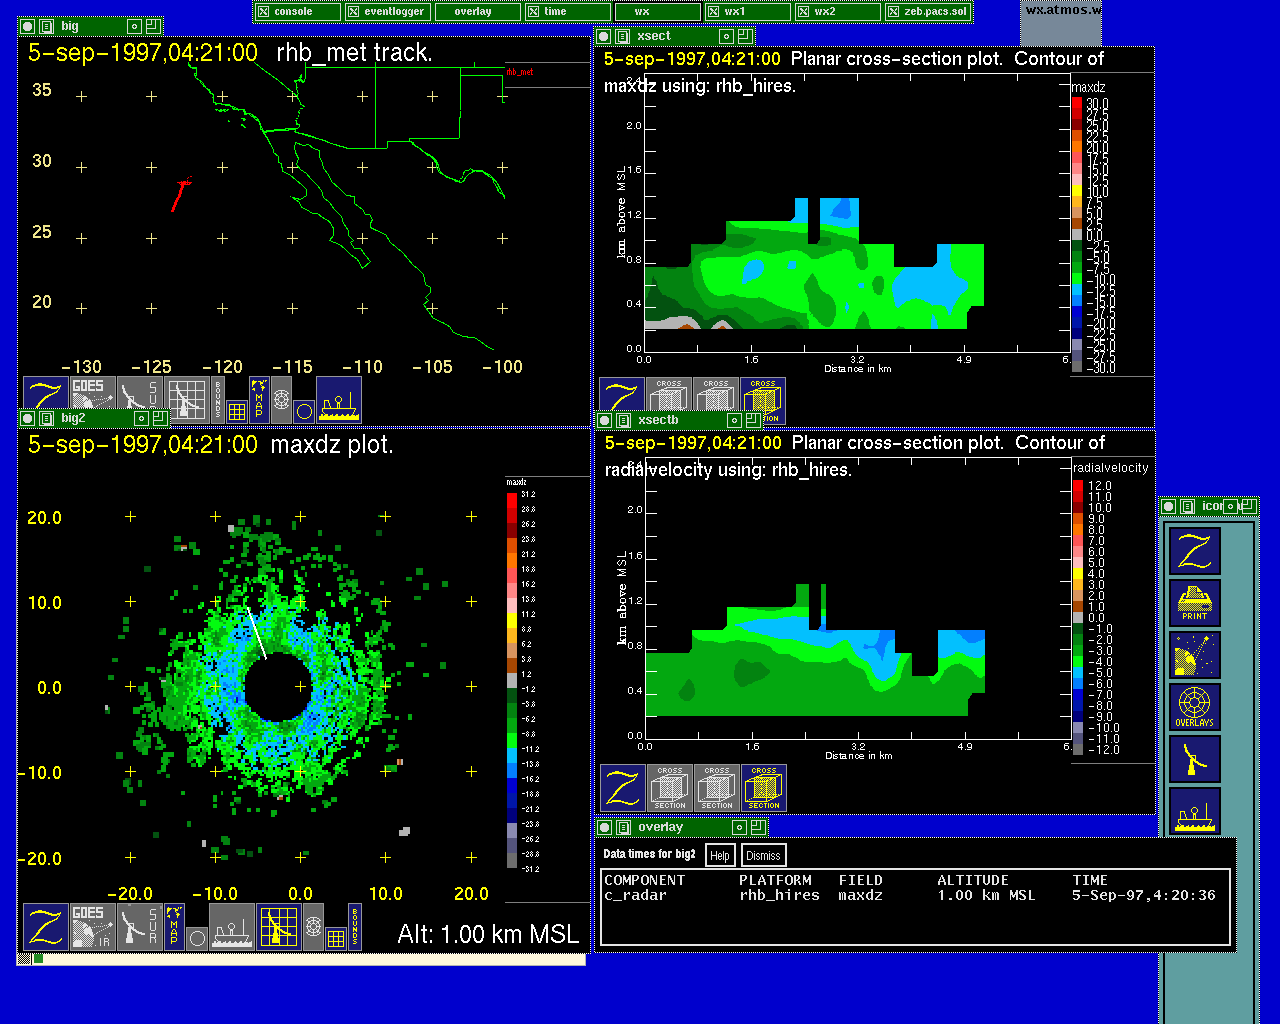Click the radar grid icon in big2 toolbar
The width and height of the screenshot is (1280, 1024).
[279, 927]
